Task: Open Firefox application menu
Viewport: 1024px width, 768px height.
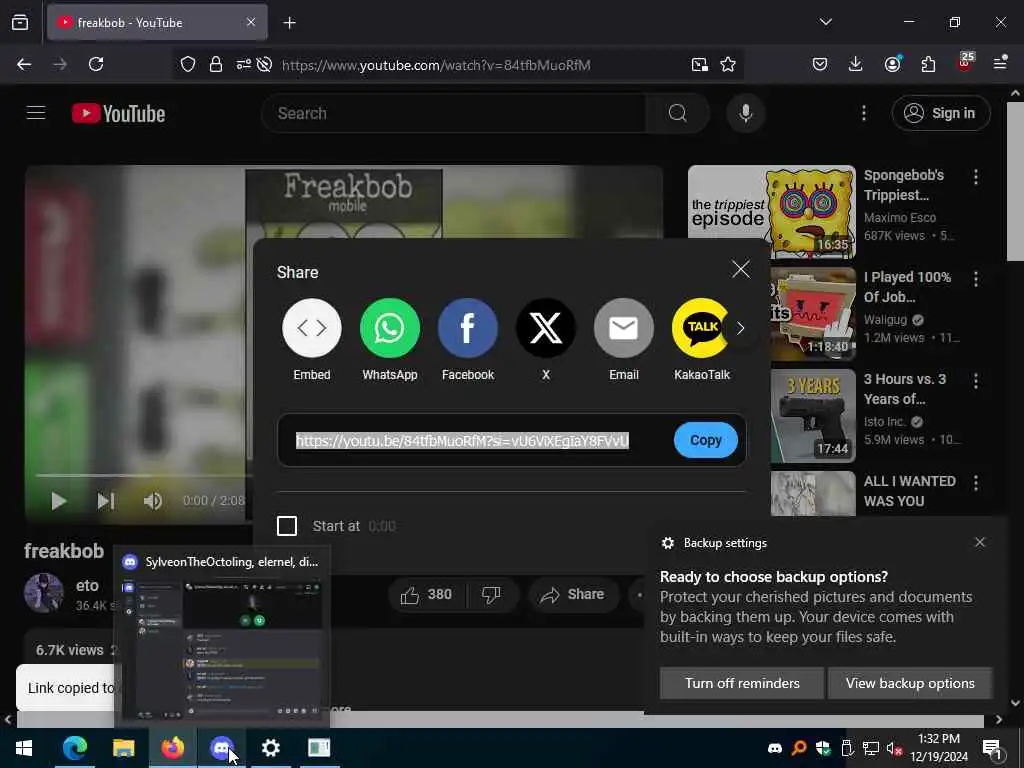Action: (1000, 64)
